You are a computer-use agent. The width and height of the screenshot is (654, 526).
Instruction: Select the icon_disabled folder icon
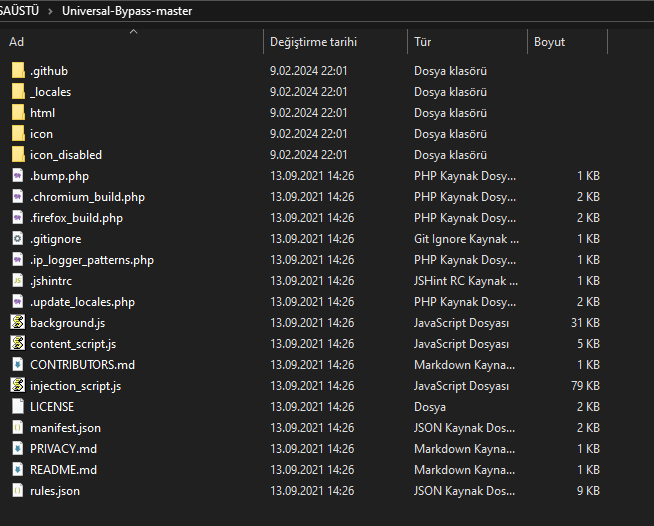point(17,155)
